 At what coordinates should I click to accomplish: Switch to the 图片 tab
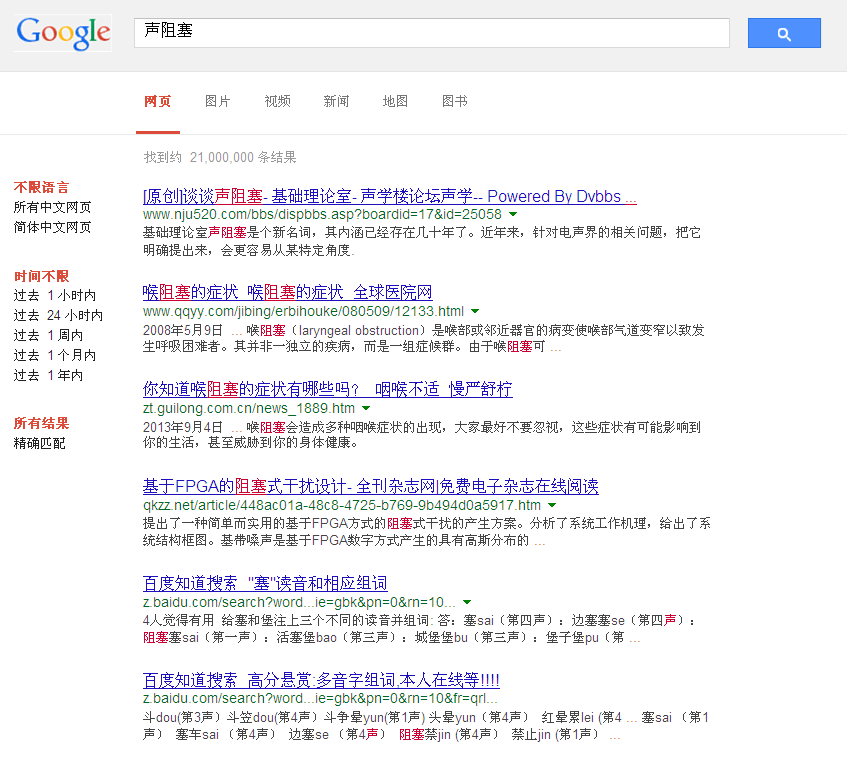(217, 102)
